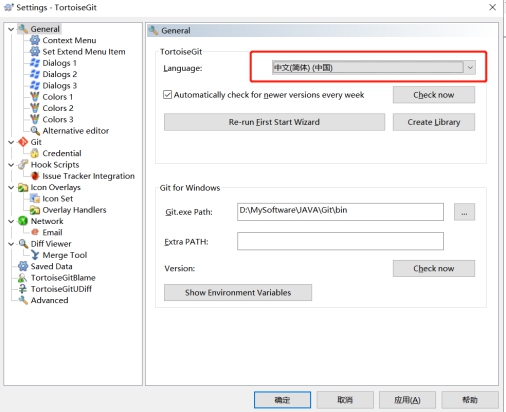Screen dimensions: 506x412
Task: Click the TortoiseGitBlame icon
Action: click(23, 278)
